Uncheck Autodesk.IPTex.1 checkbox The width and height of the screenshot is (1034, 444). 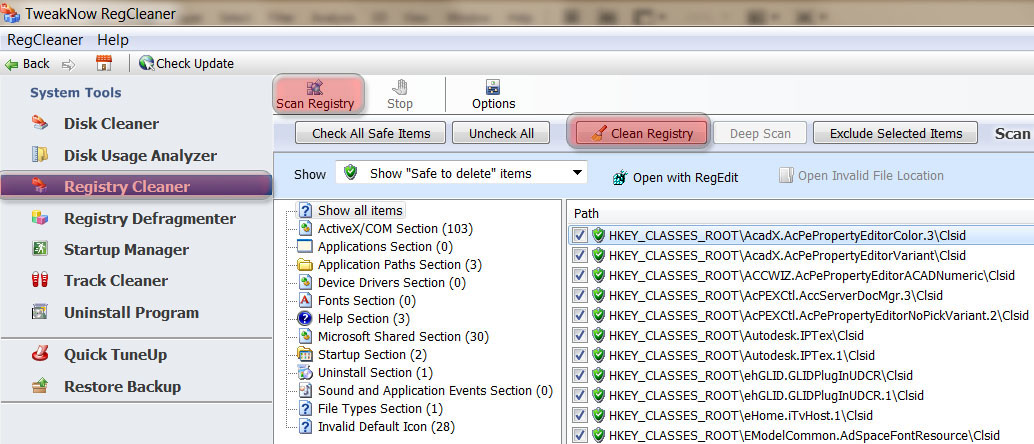pos(580,355)
